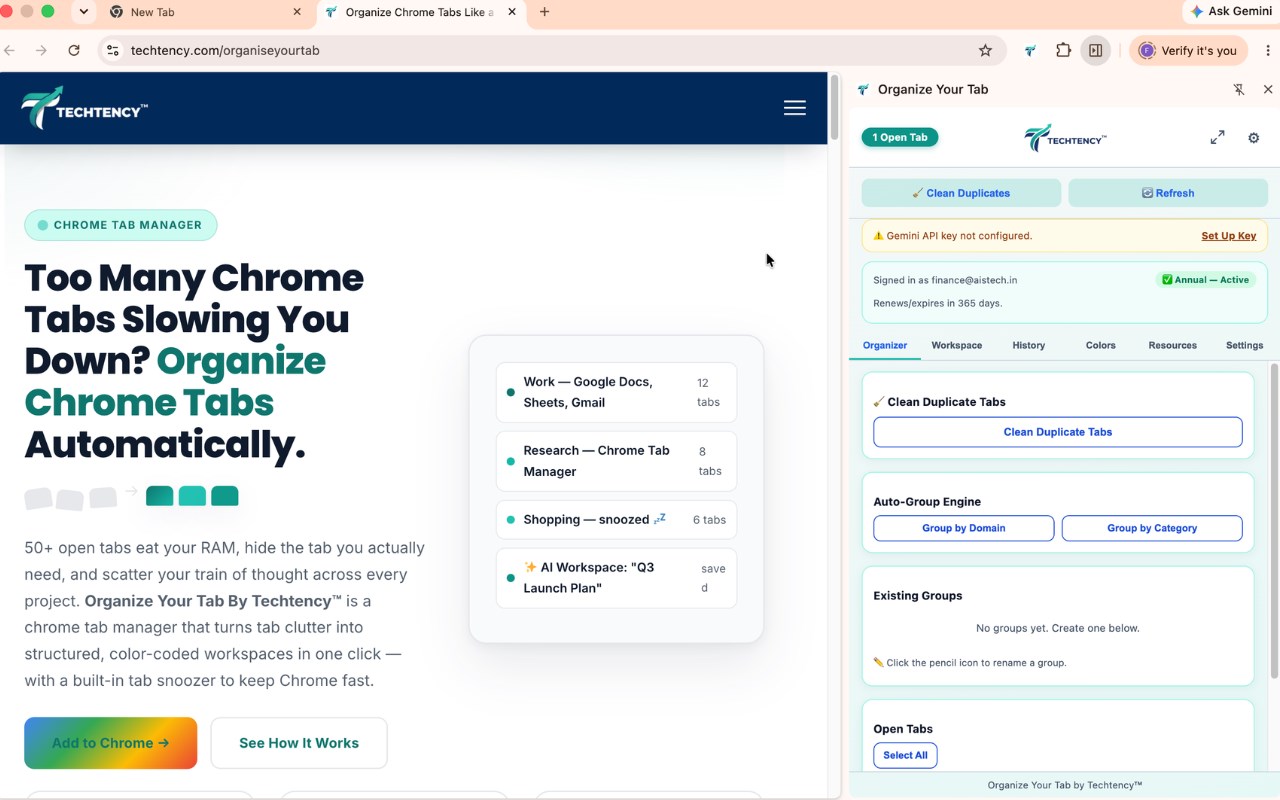Click the CHROME TAB MANAGER badge

[121, 225]
